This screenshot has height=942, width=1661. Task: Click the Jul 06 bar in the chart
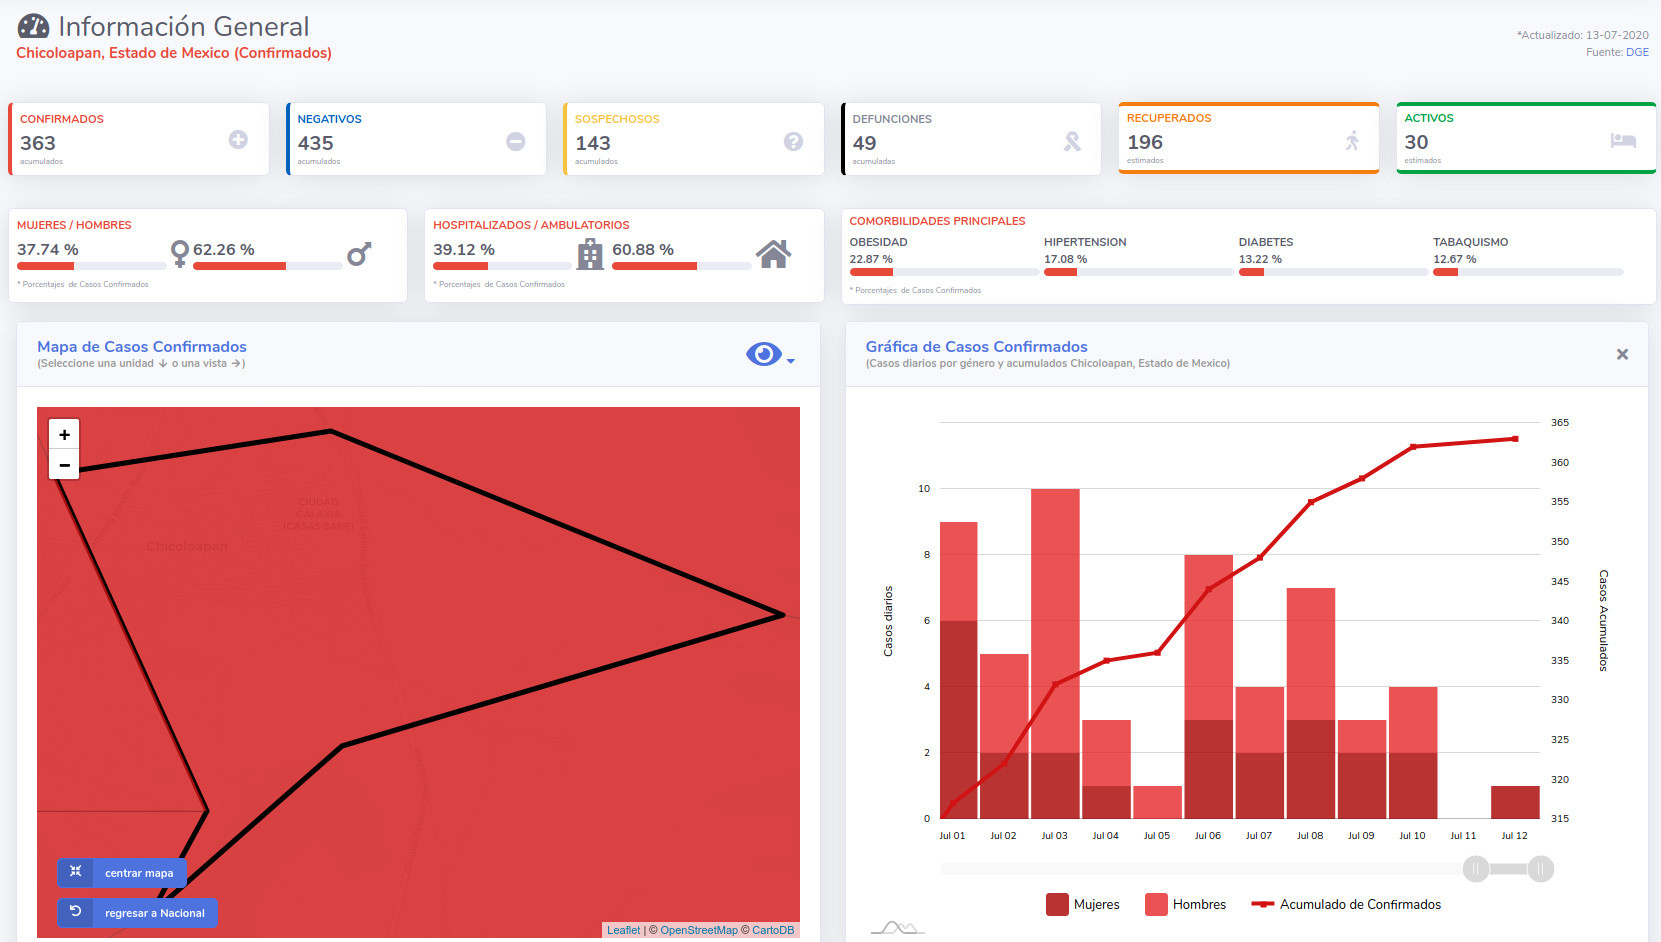(1208, 687)
